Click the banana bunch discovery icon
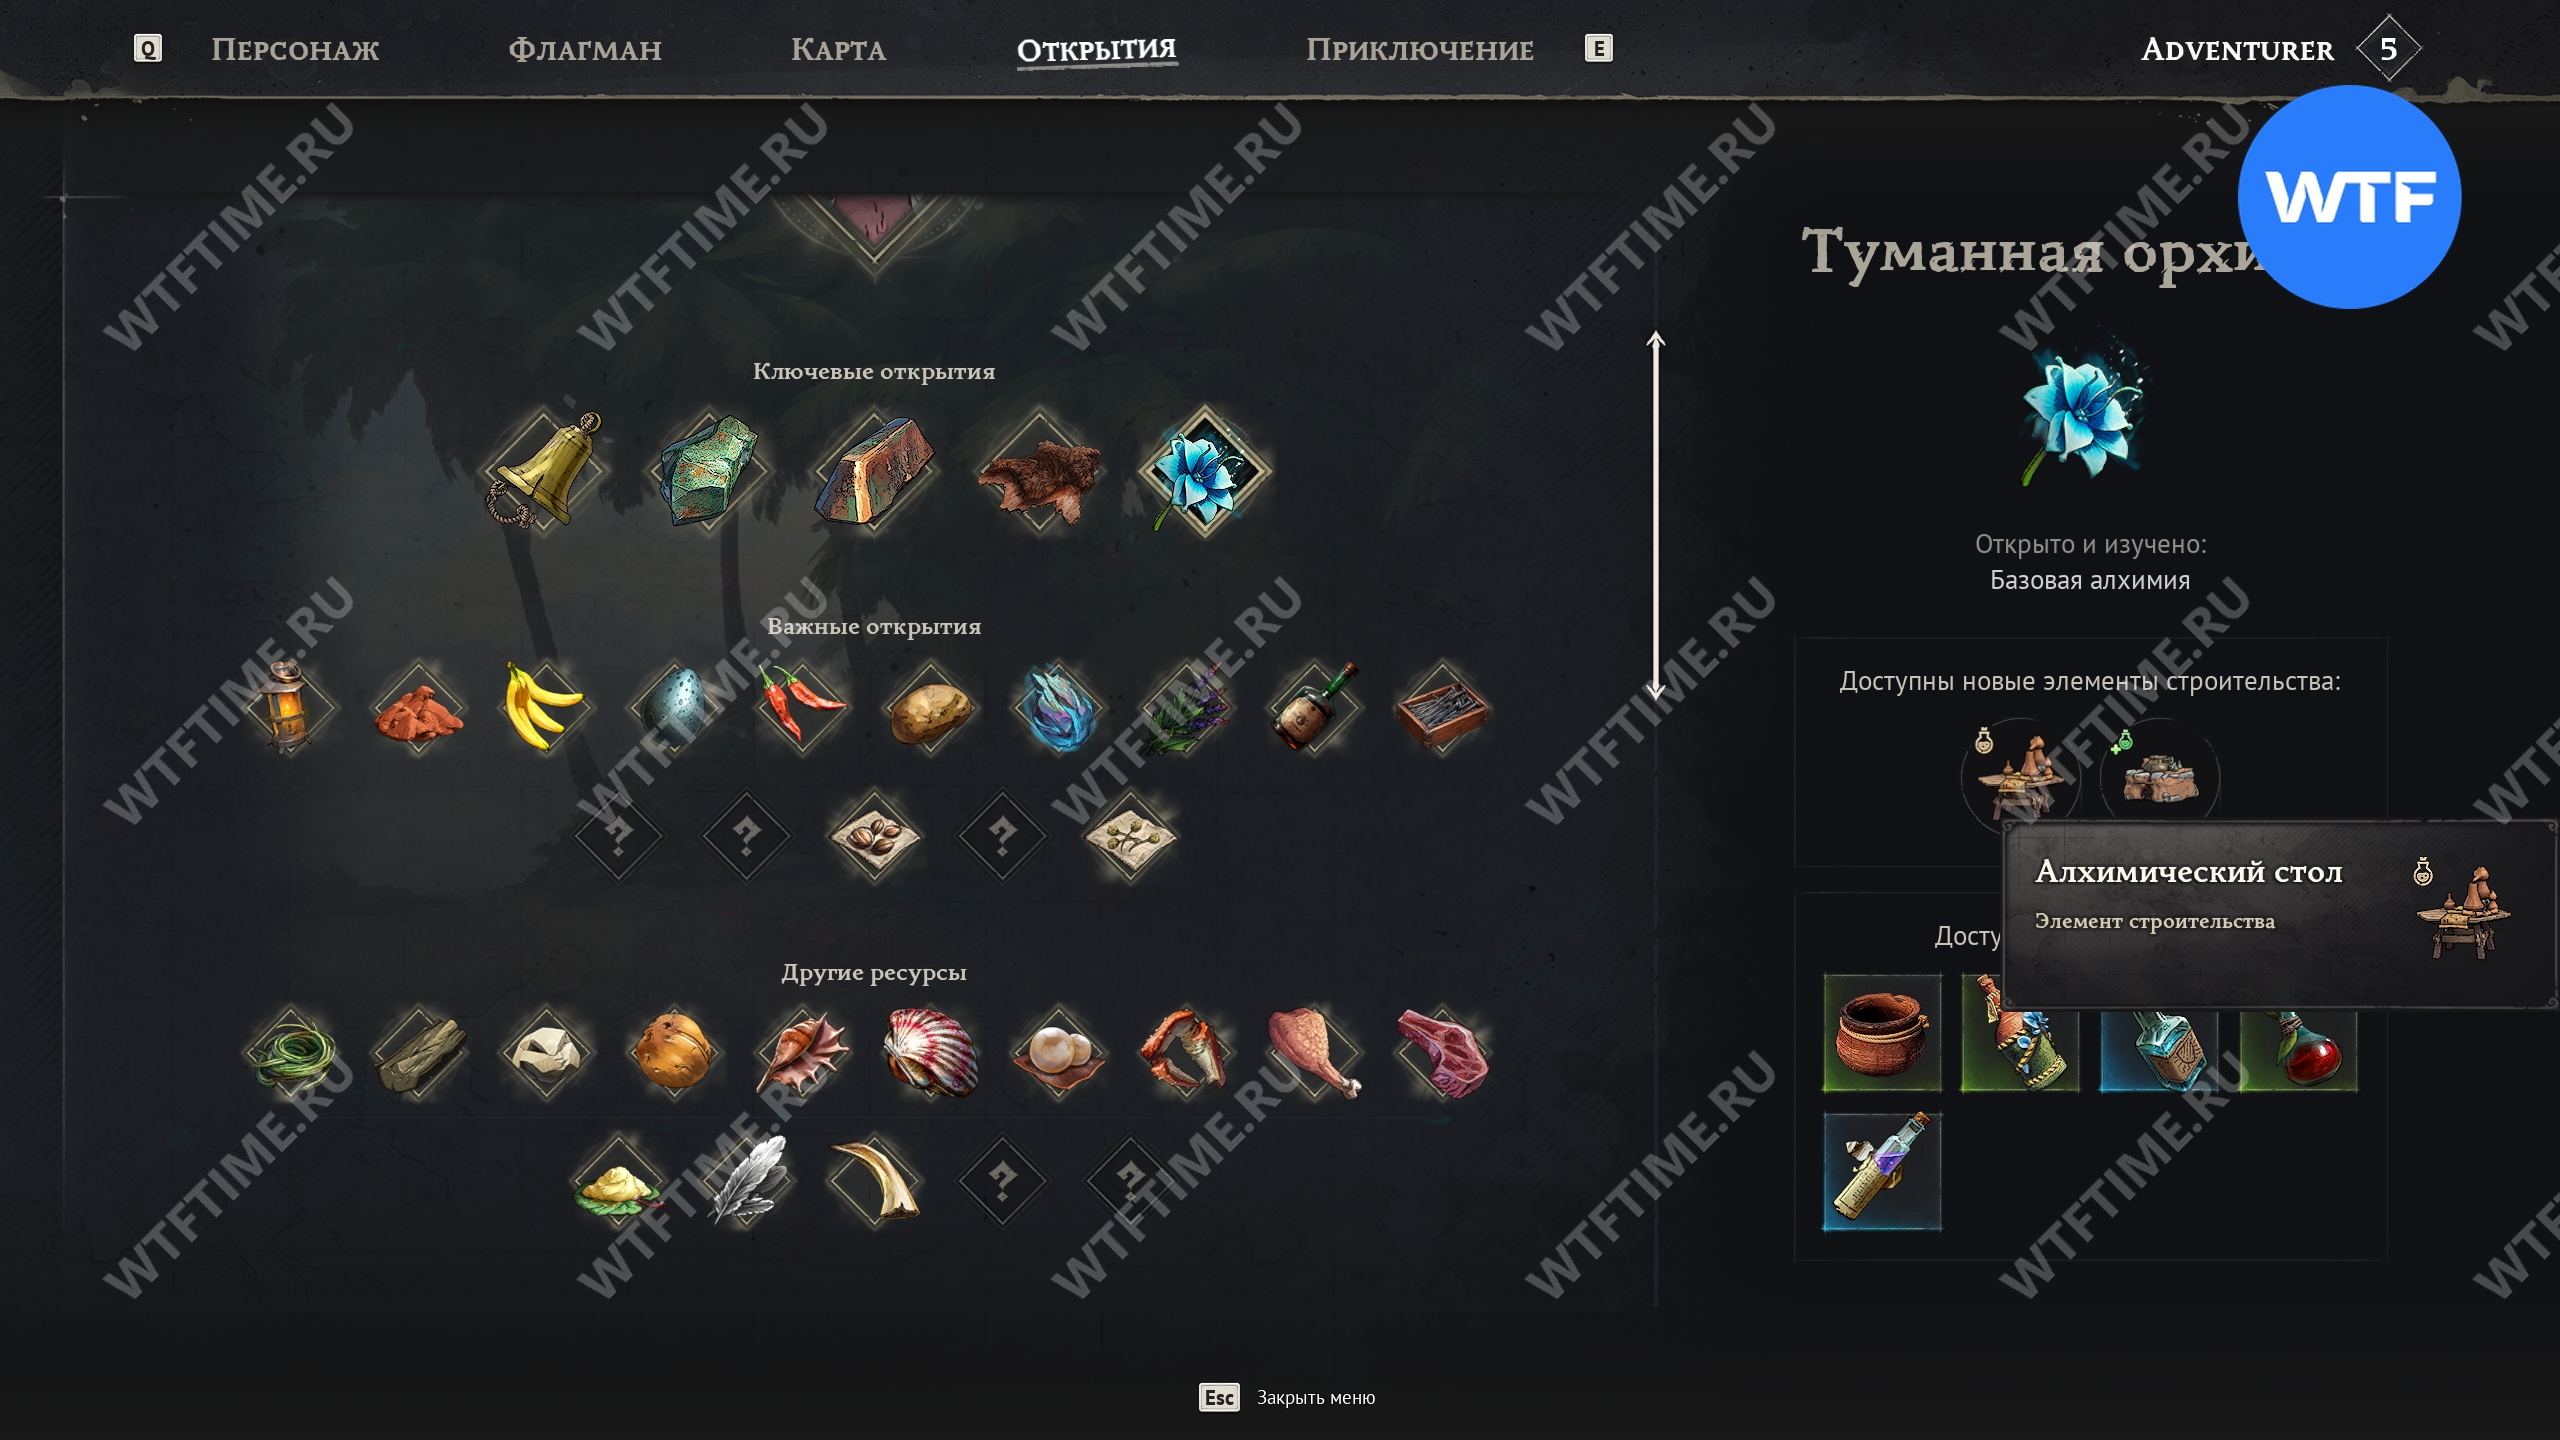 click(545, 706)
